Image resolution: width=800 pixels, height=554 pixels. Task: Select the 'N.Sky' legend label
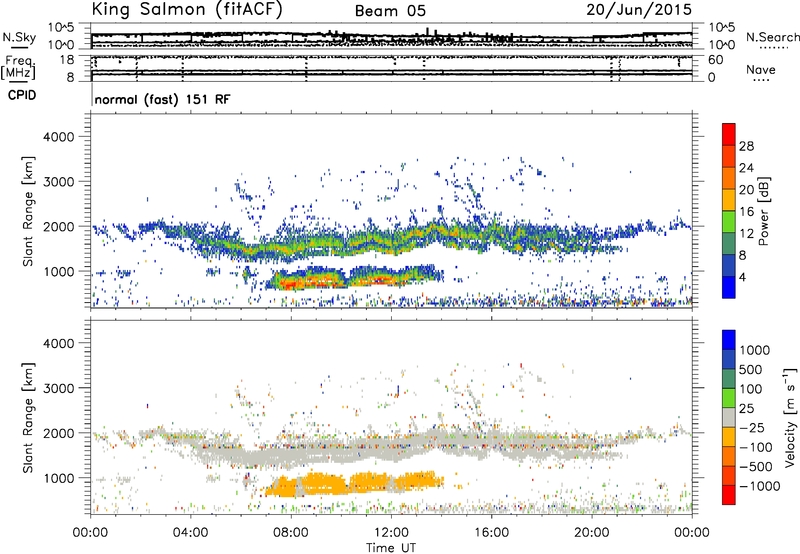(19, 37)
